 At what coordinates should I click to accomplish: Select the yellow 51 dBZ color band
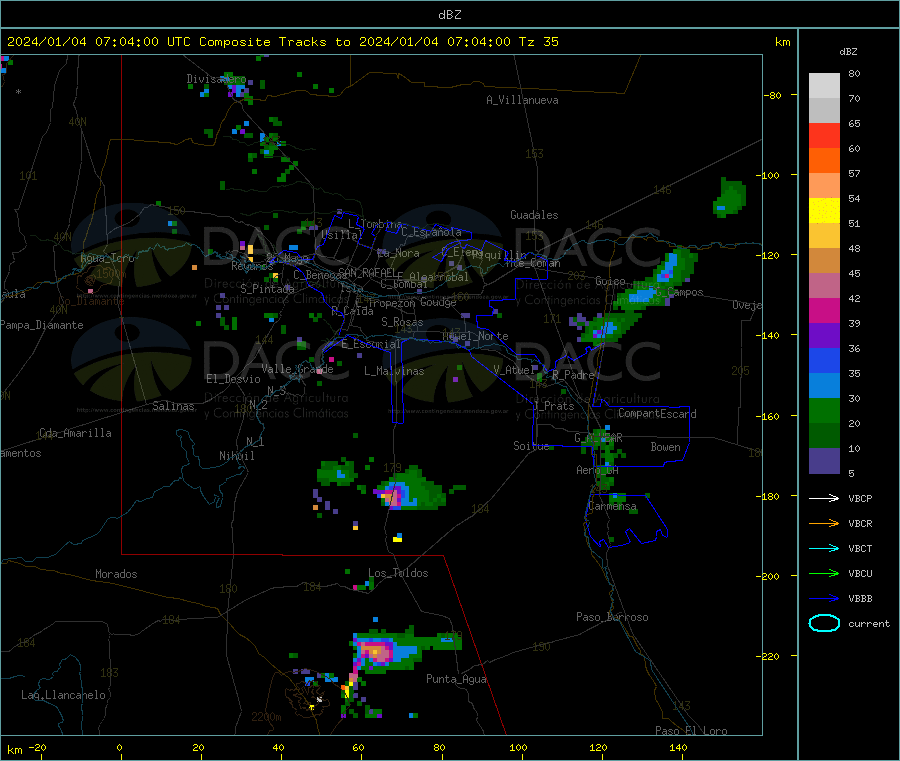824,211
